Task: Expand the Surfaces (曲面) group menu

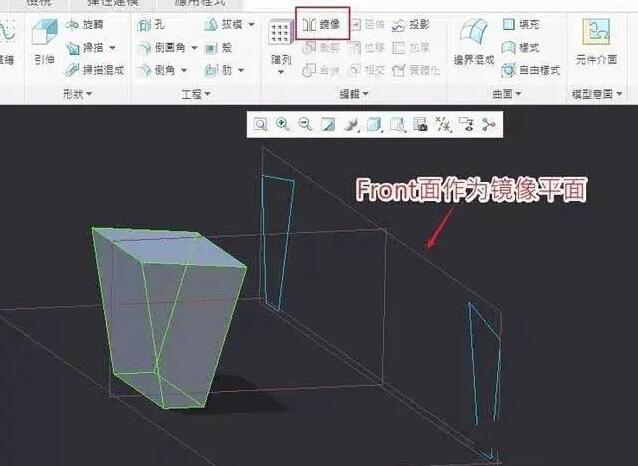Action: click(507, 94)
